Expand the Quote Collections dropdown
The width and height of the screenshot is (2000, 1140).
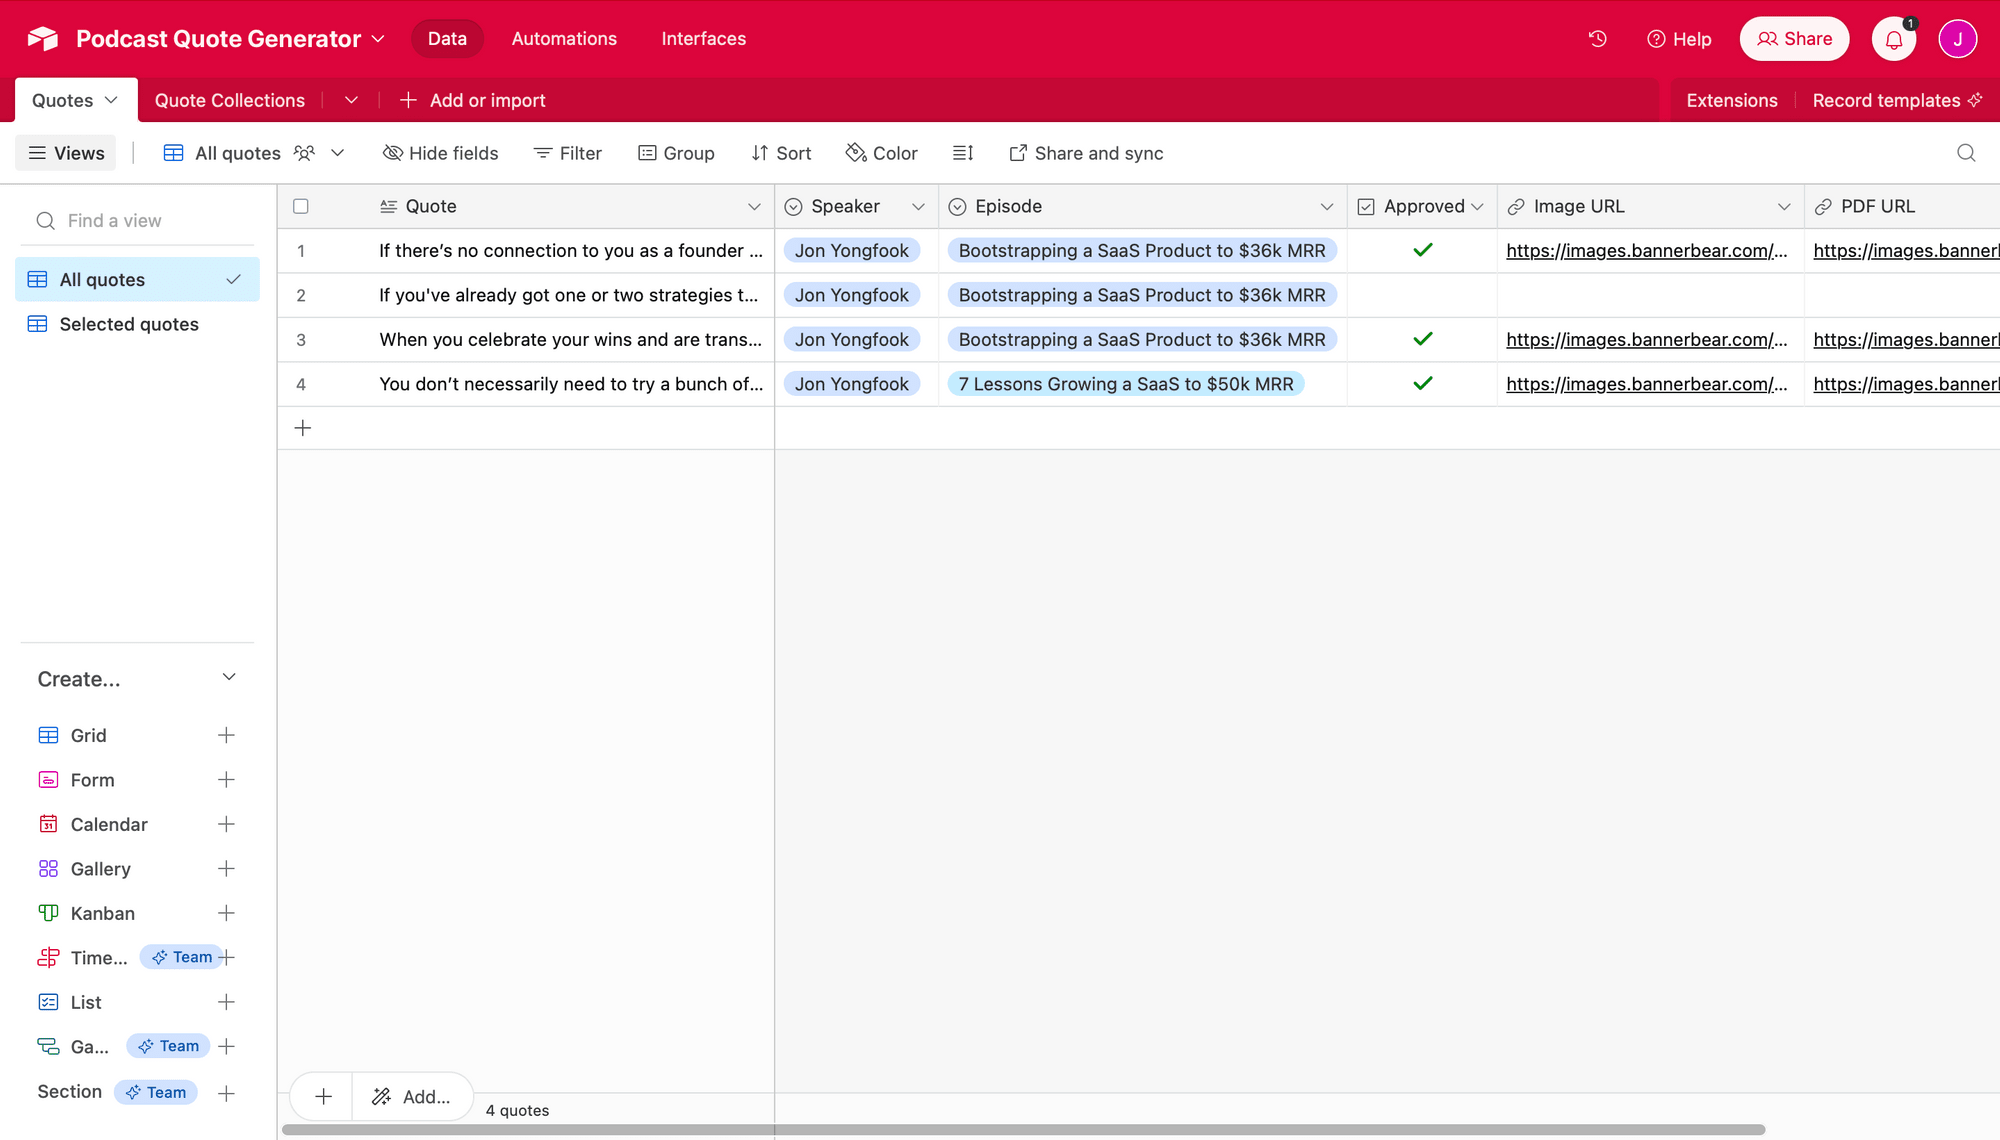tap(348, 99)
